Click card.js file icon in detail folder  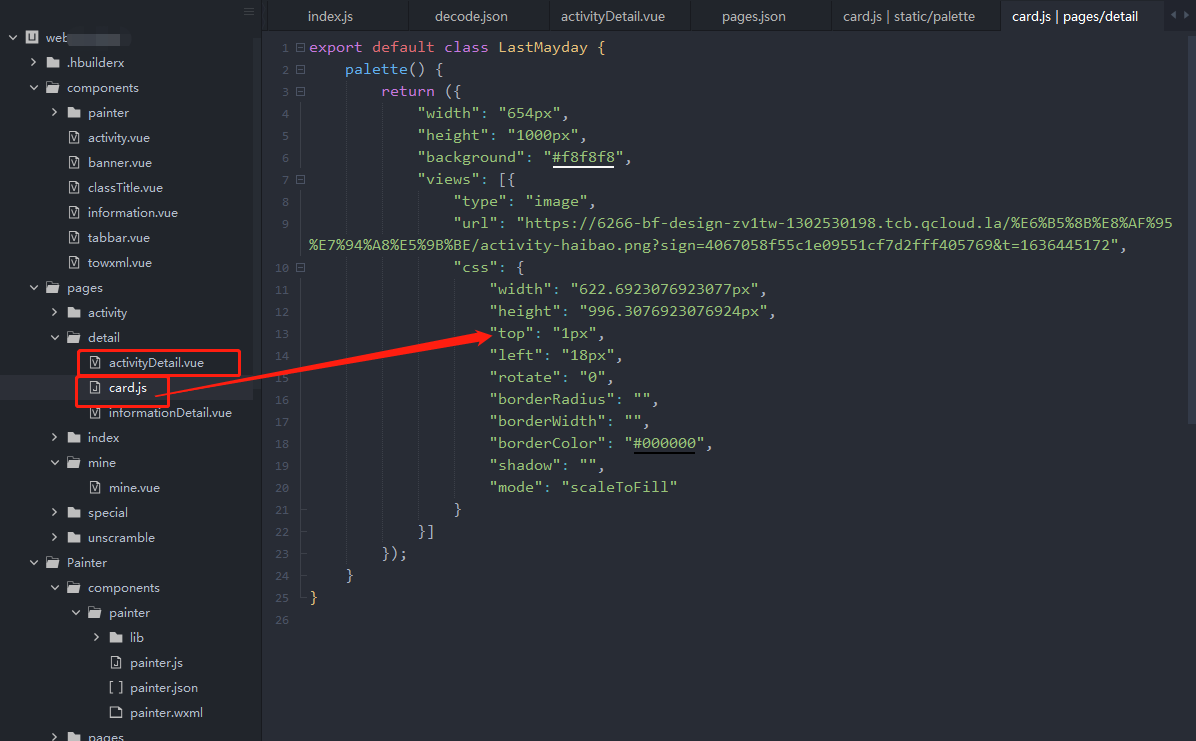tap(95, 388)
